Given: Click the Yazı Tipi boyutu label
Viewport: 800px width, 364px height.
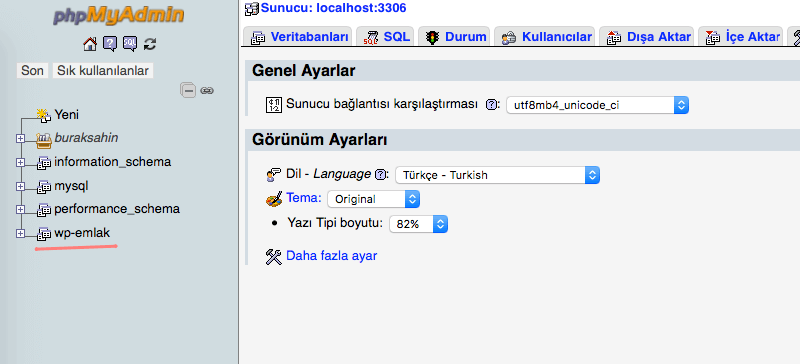Looking at the screenshot, I should pyautogui.click(x=335, y=223).
